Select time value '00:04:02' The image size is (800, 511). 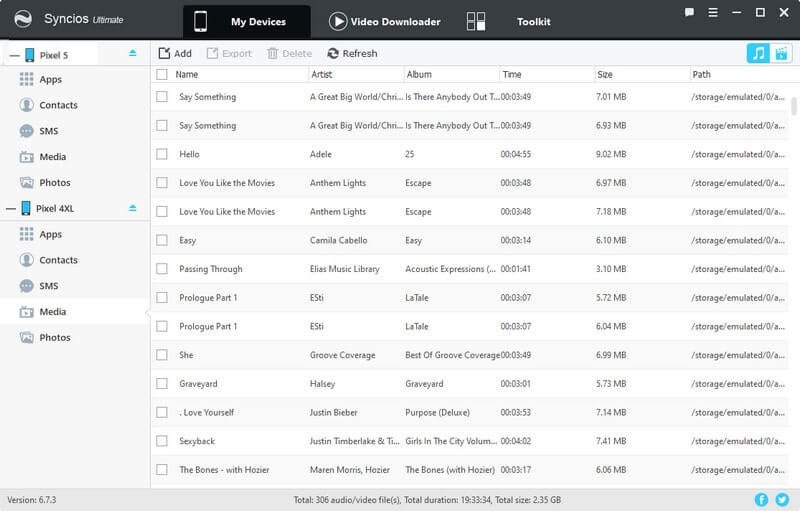(515, 441)
